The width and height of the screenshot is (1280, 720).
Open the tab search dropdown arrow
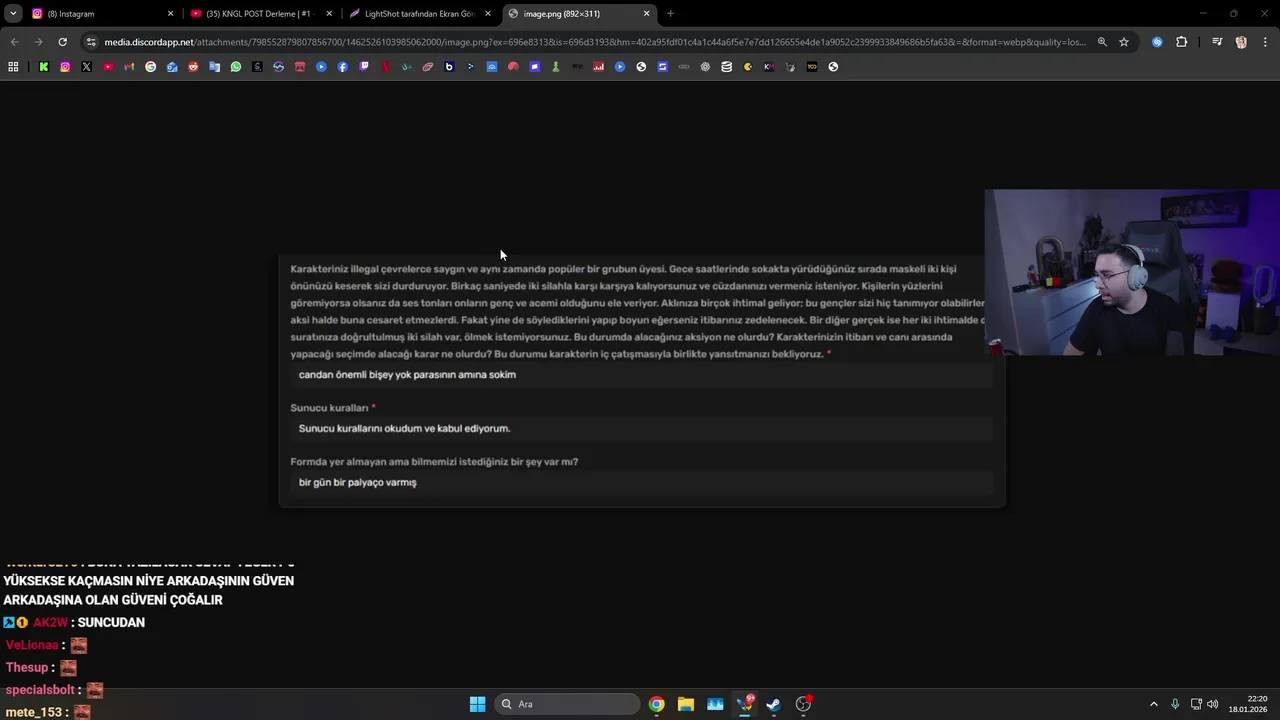click(x=12, y=14)
